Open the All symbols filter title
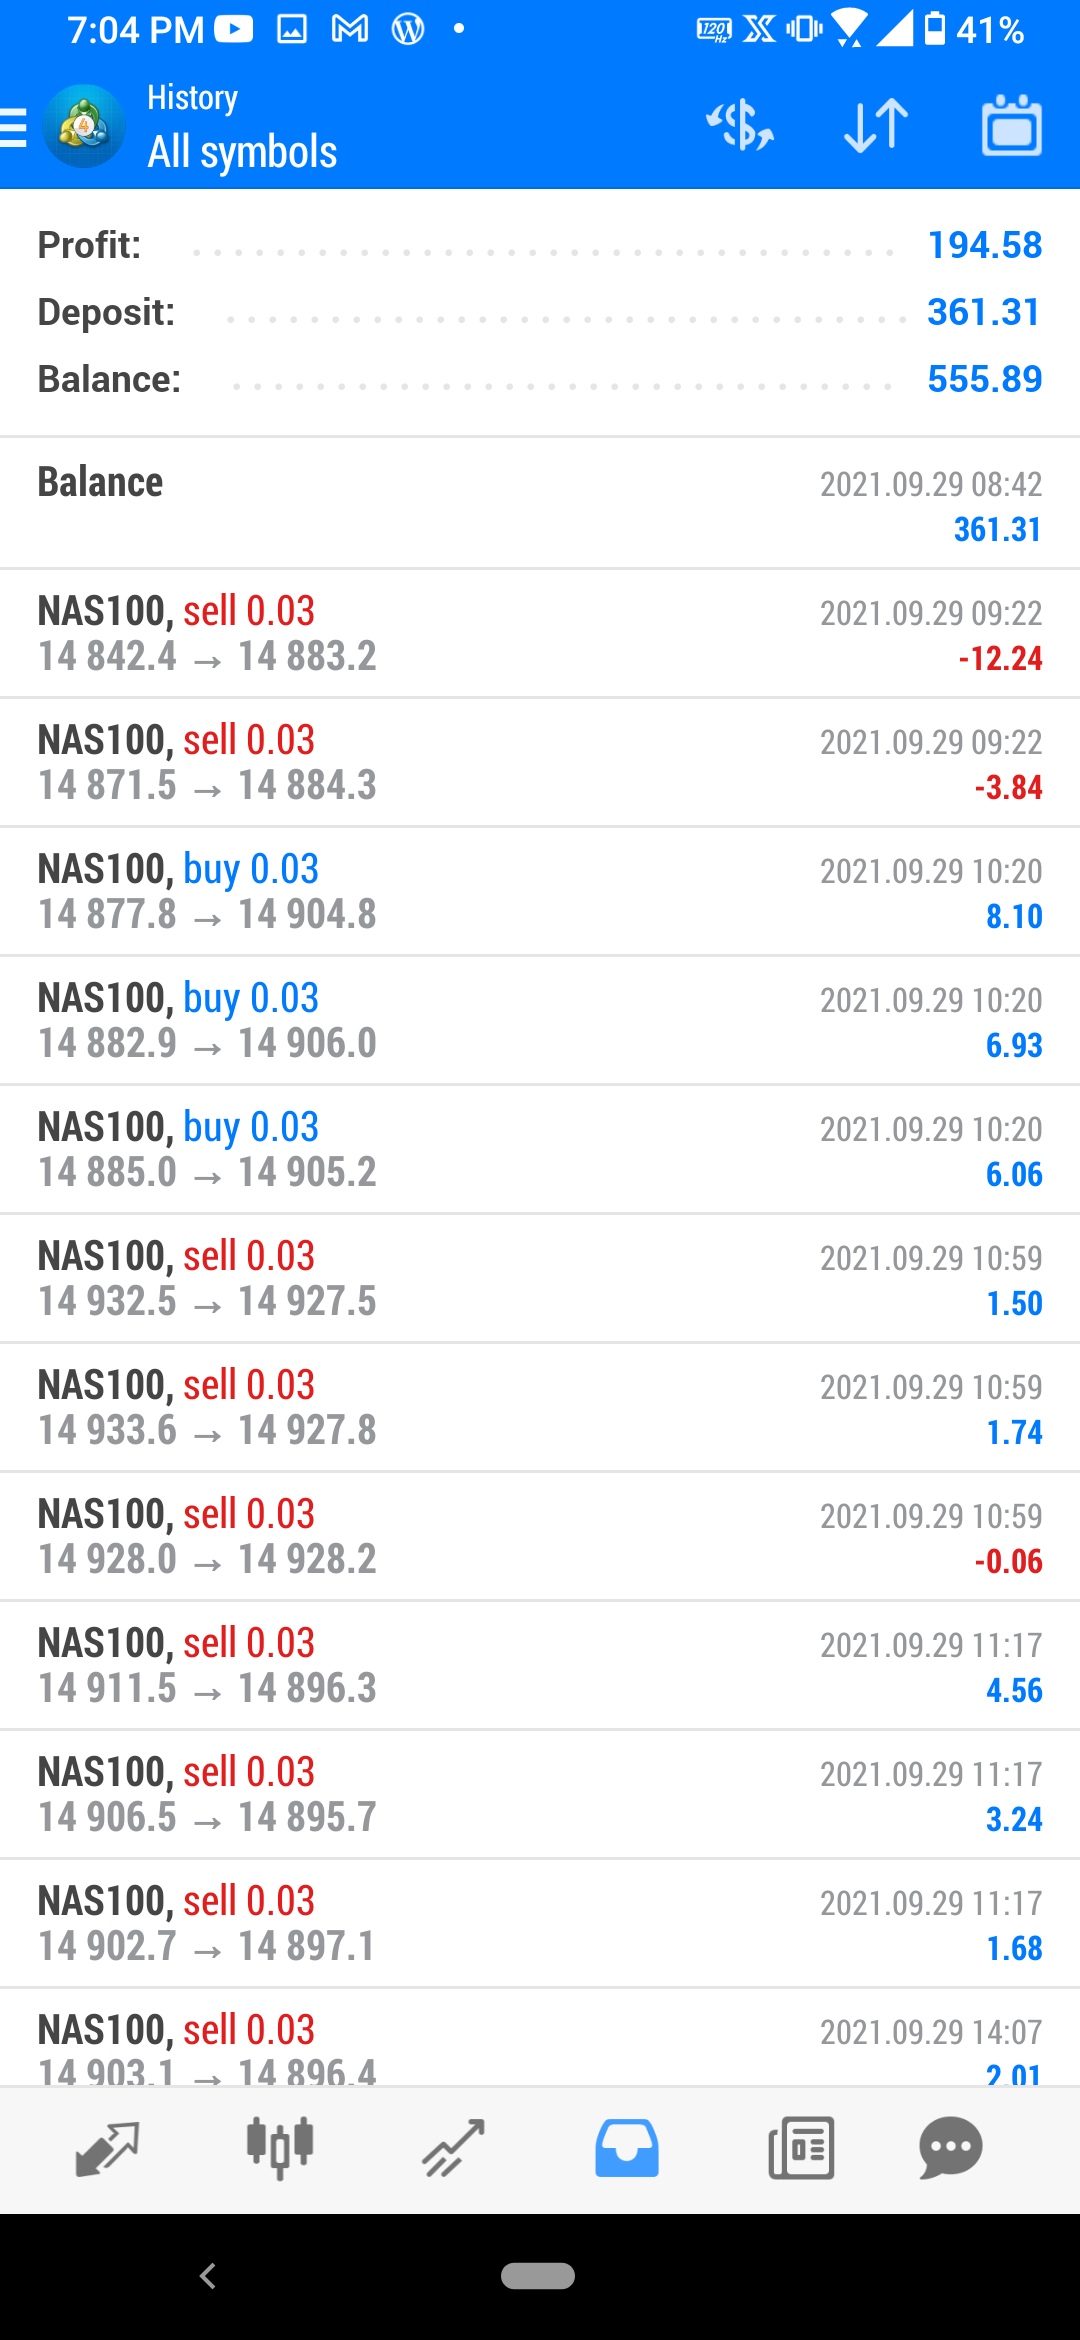1080x2340 pixels. pyautogui.click(x=242, y=152)
